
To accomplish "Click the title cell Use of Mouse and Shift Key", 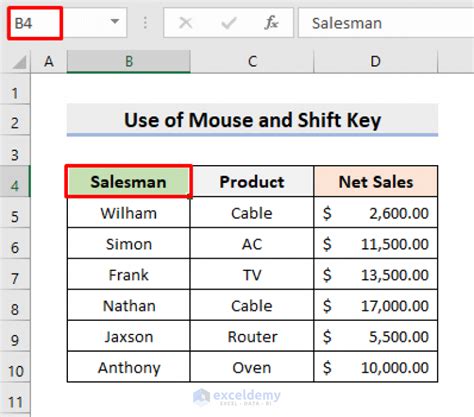I will point(252,120).
